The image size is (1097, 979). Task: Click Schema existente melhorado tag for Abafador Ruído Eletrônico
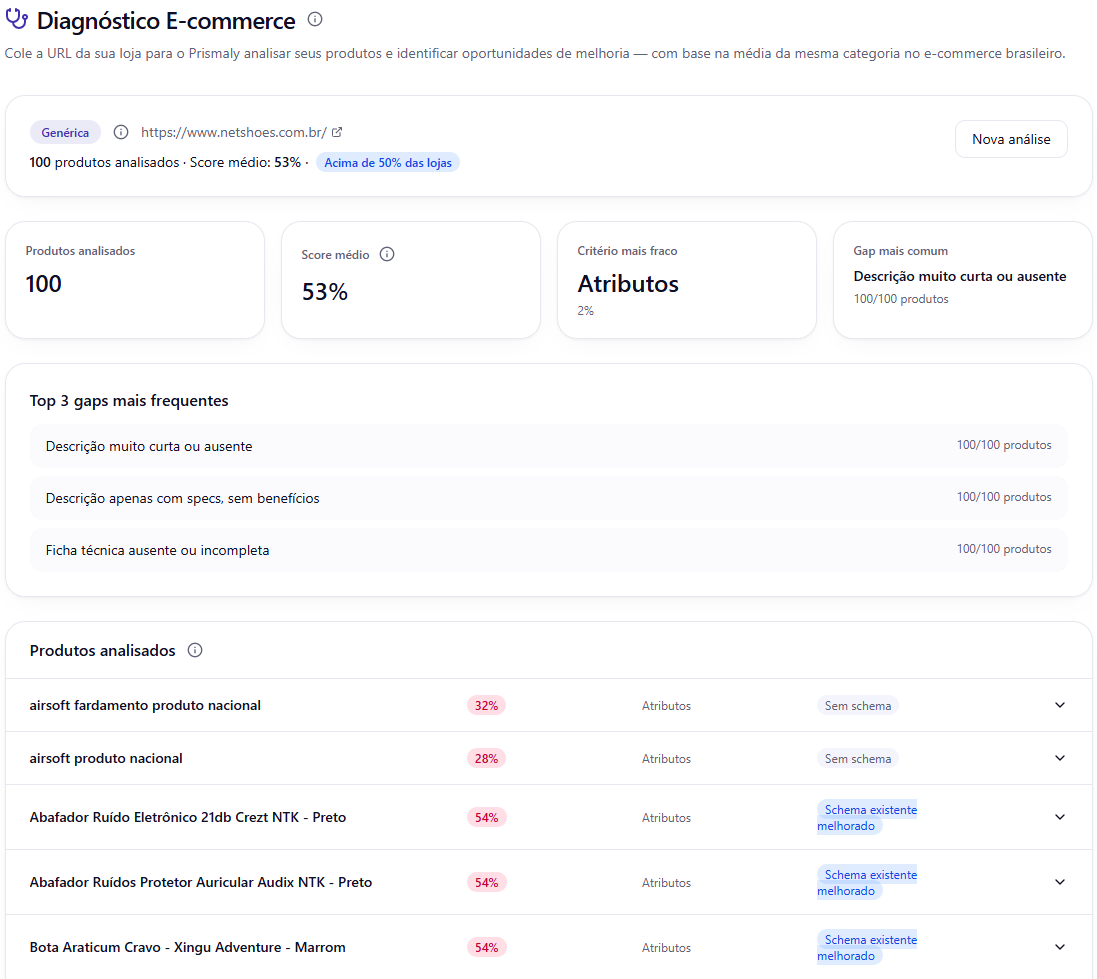[x=867, y=817]
